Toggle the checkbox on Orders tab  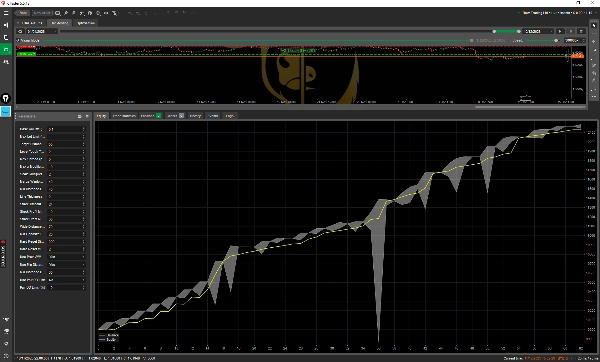click(181, 116)
